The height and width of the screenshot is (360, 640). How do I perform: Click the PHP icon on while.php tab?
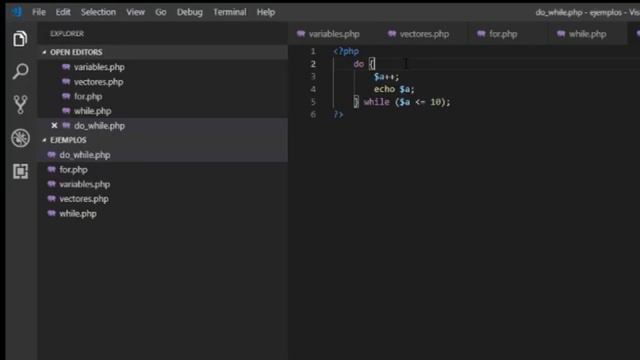[x=561, y=33]
